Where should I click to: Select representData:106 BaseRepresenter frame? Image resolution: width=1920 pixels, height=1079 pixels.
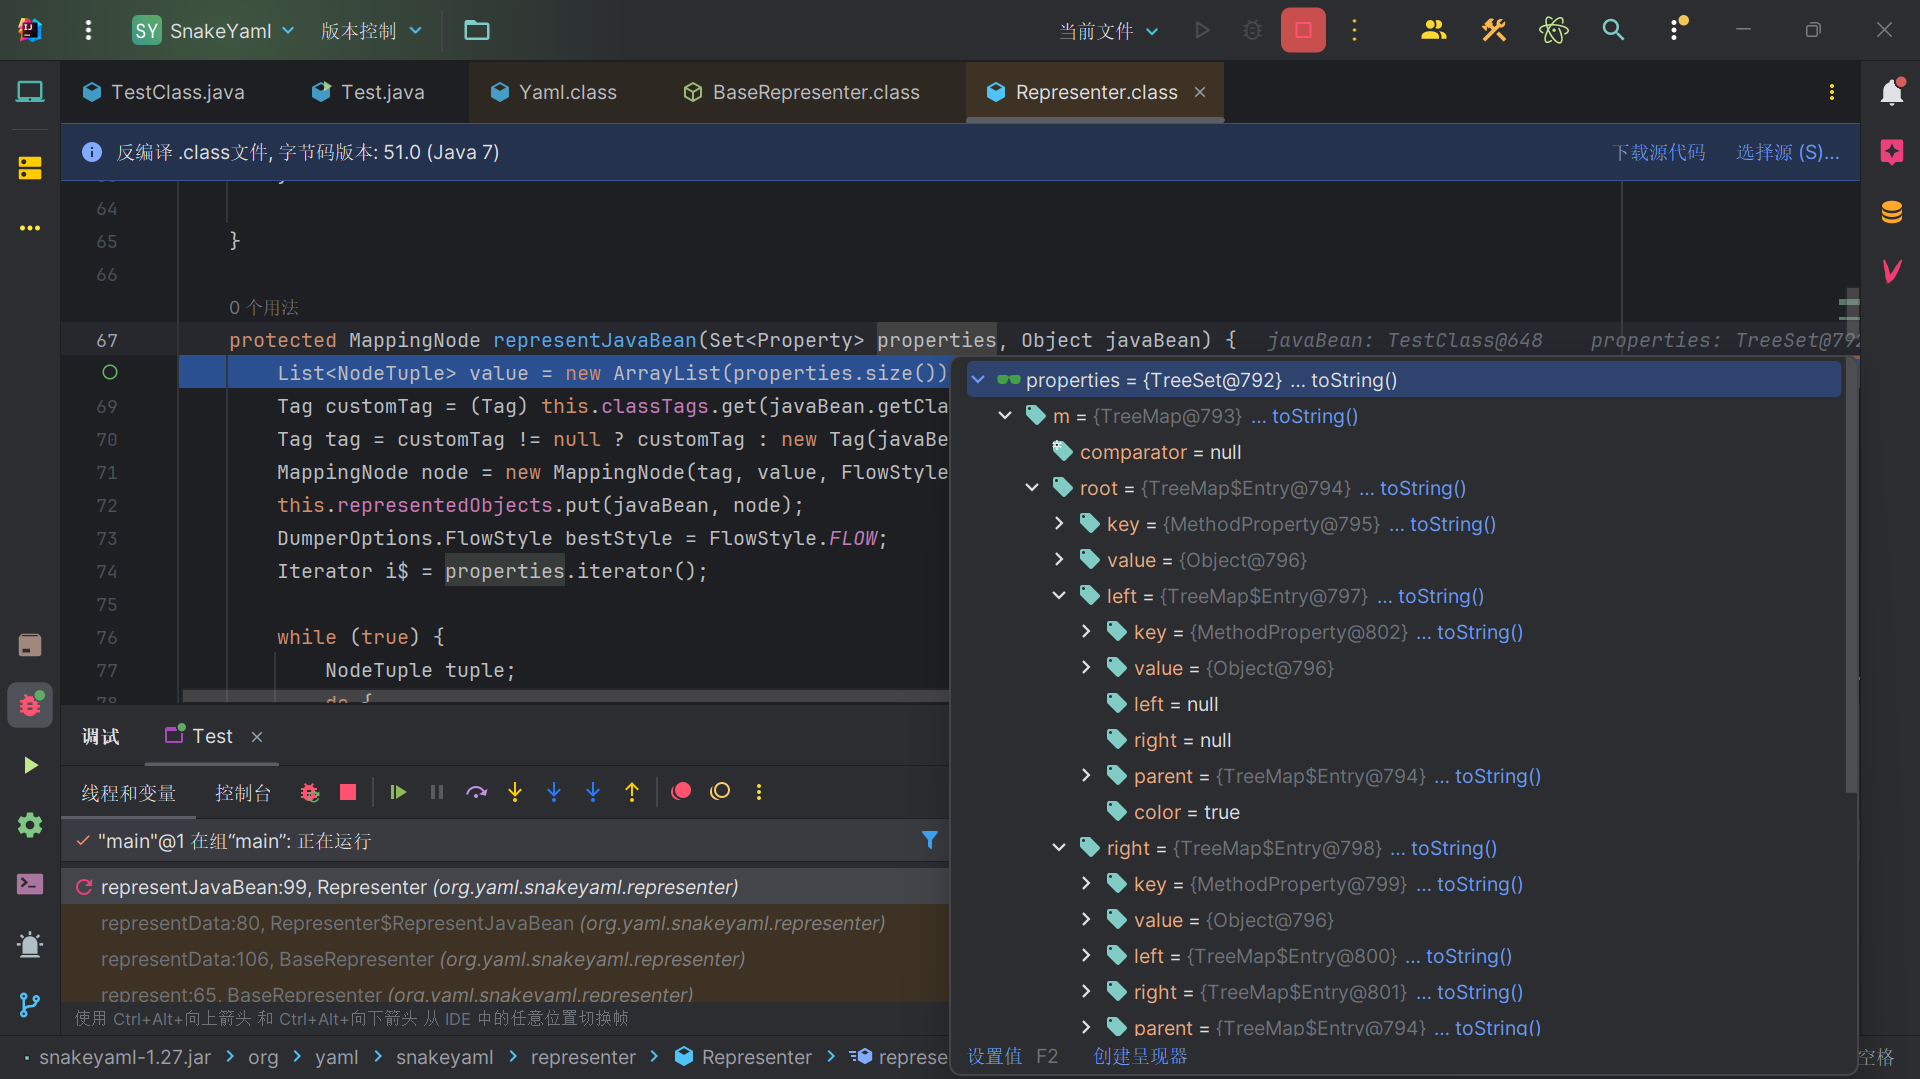pos(505,959)
